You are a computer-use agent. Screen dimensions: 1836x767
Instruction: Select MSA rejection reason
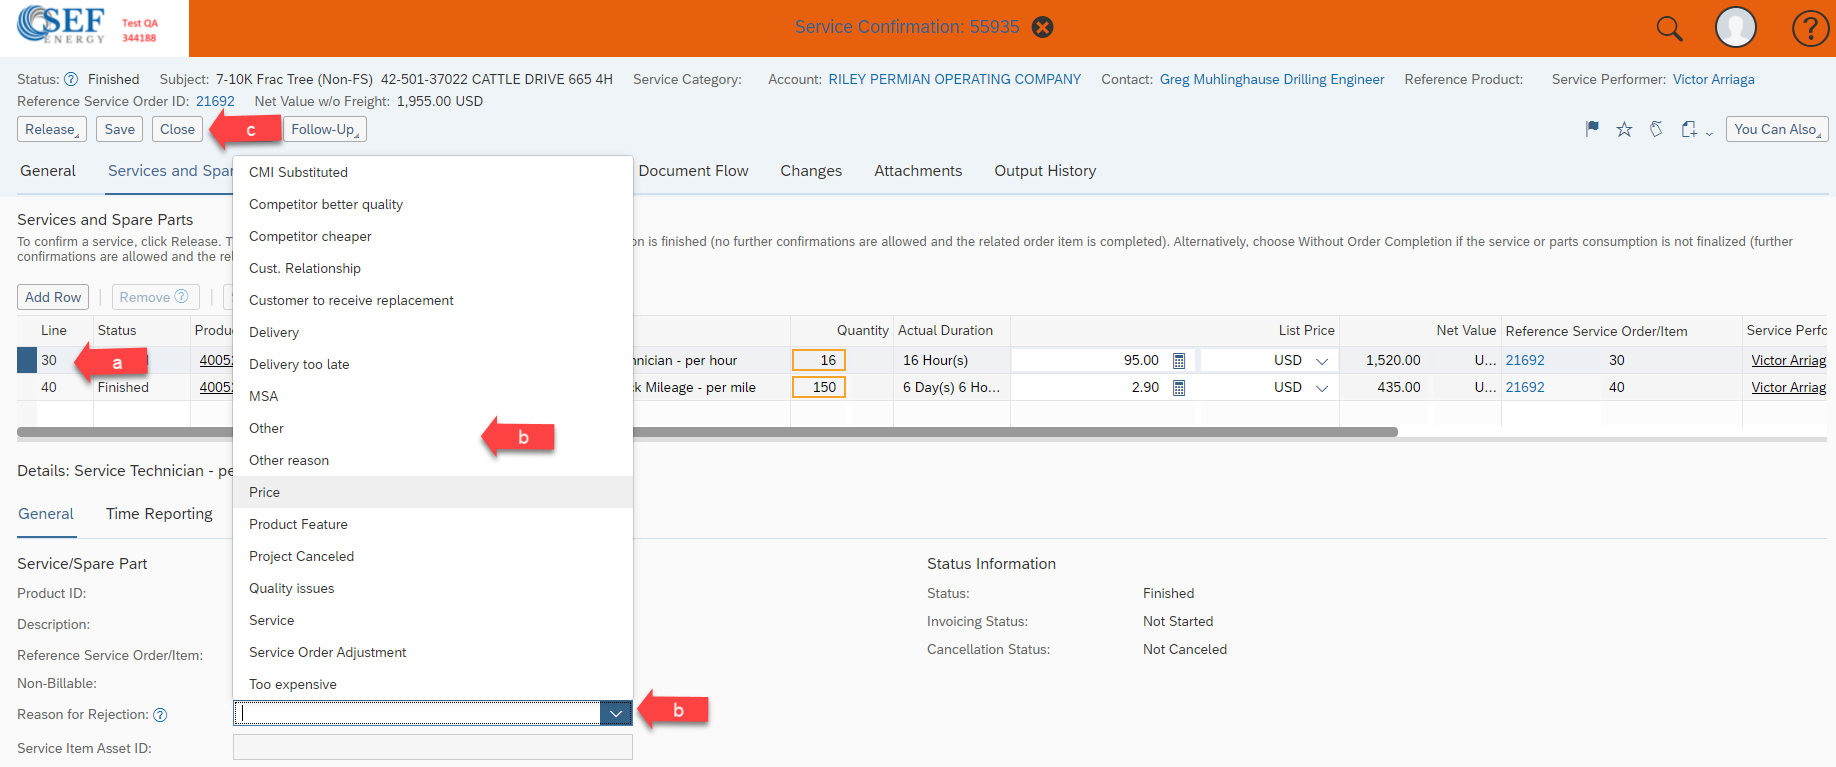point(433,396)
